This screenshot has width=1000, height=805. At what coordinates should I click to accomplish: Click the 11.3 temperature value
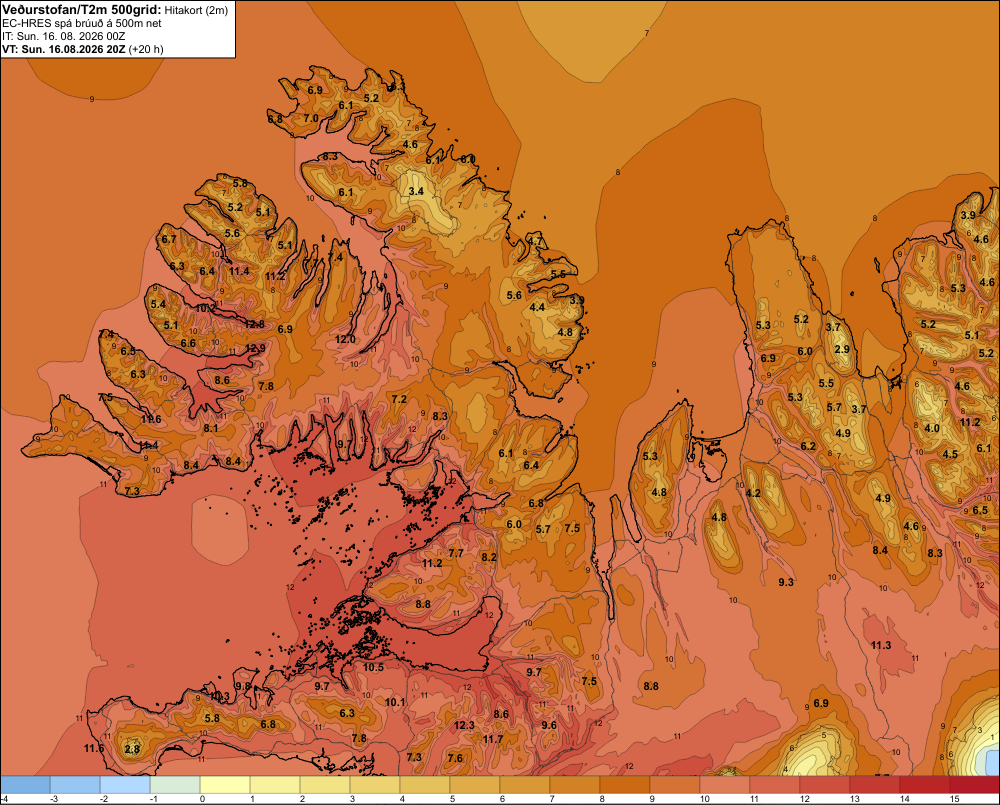pos(881,646)
